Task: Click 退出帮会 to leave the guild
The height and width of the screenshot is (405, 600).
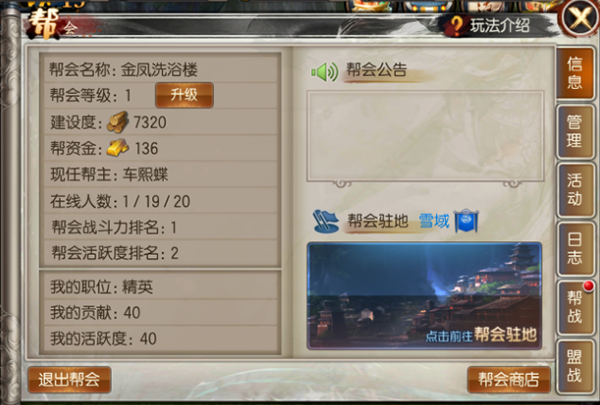Action: (x=69, y=379)
